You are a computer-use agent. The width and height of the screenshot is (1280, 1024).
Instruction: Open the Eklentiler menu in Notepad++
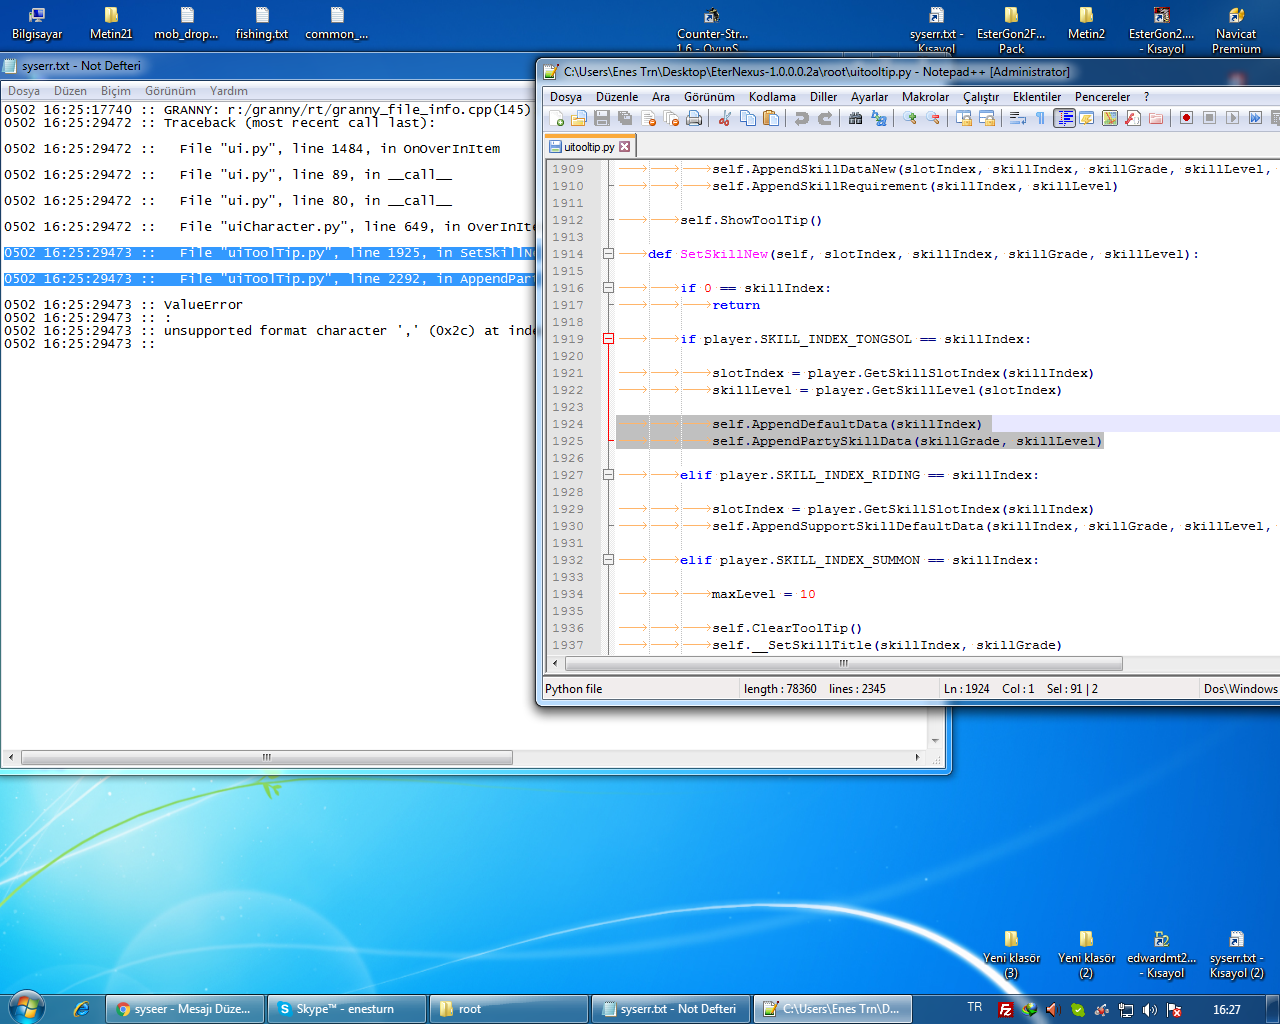[1037, 97]
